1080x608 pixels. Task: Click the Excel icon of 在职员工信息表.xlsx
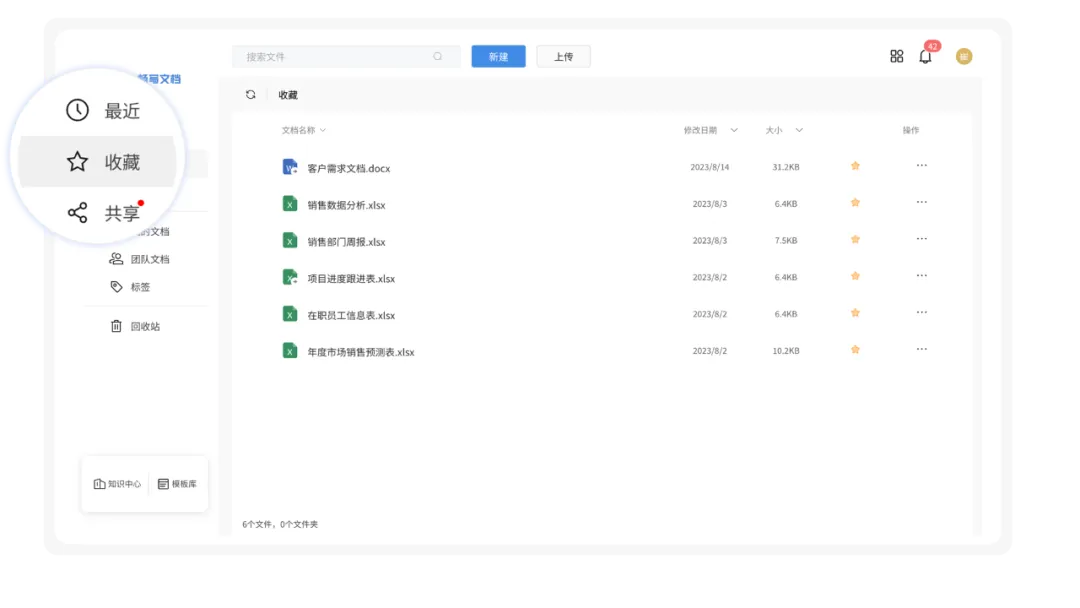(x=290, y=314)
